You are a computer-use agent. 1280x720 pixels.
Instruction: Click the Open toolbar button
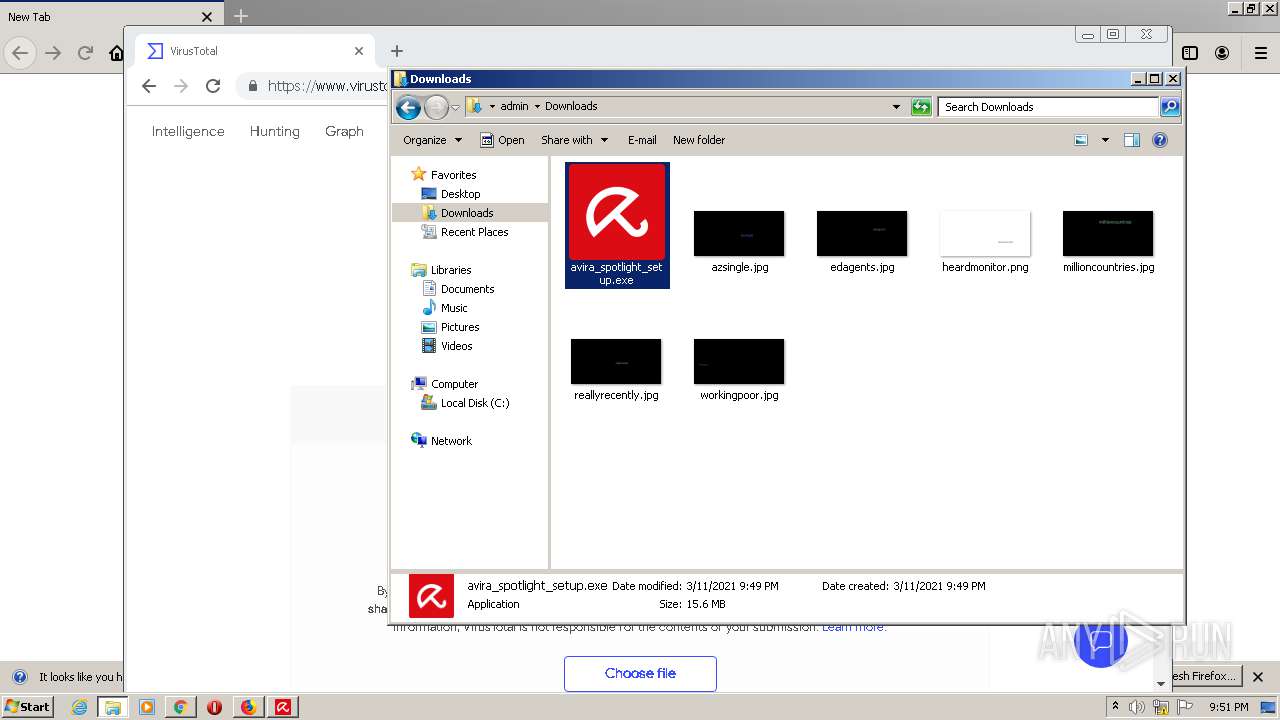tap(502, 140)
